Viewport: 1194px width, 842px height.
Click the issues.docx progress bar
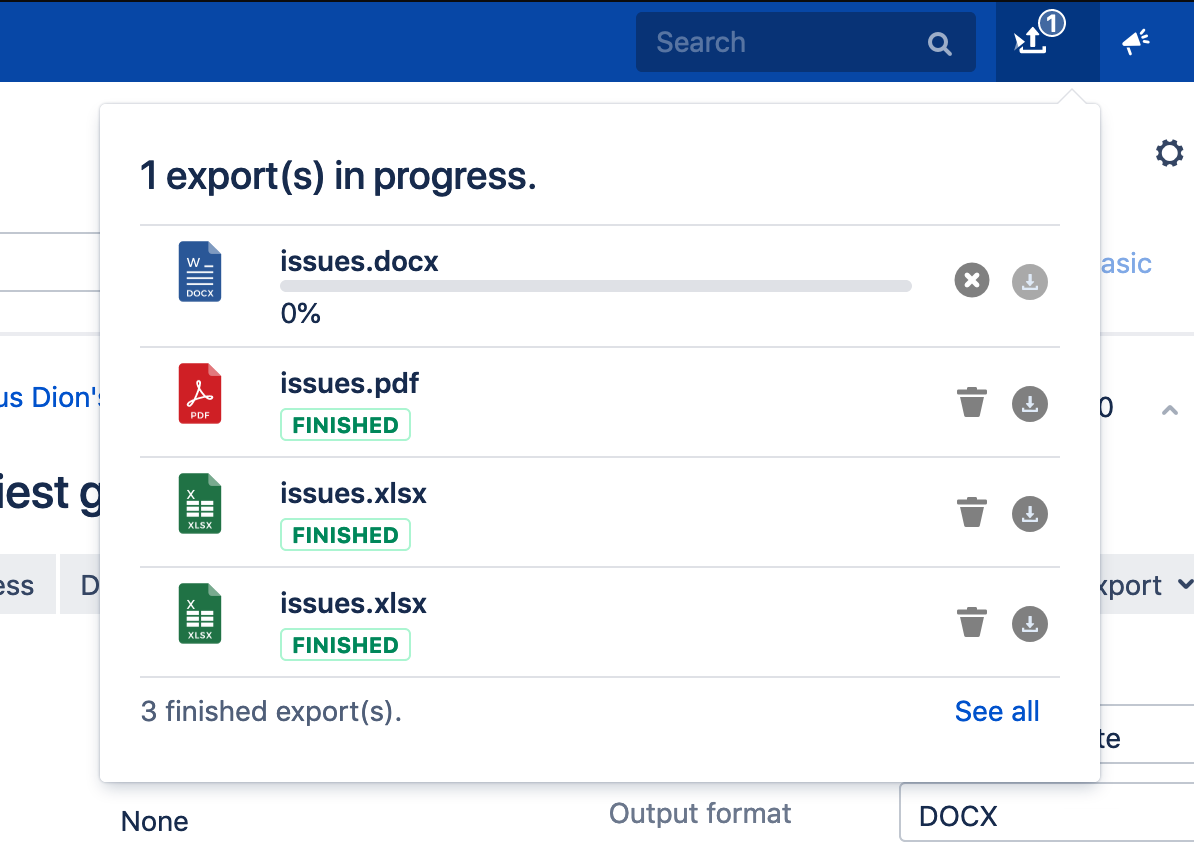click(595, 286)
